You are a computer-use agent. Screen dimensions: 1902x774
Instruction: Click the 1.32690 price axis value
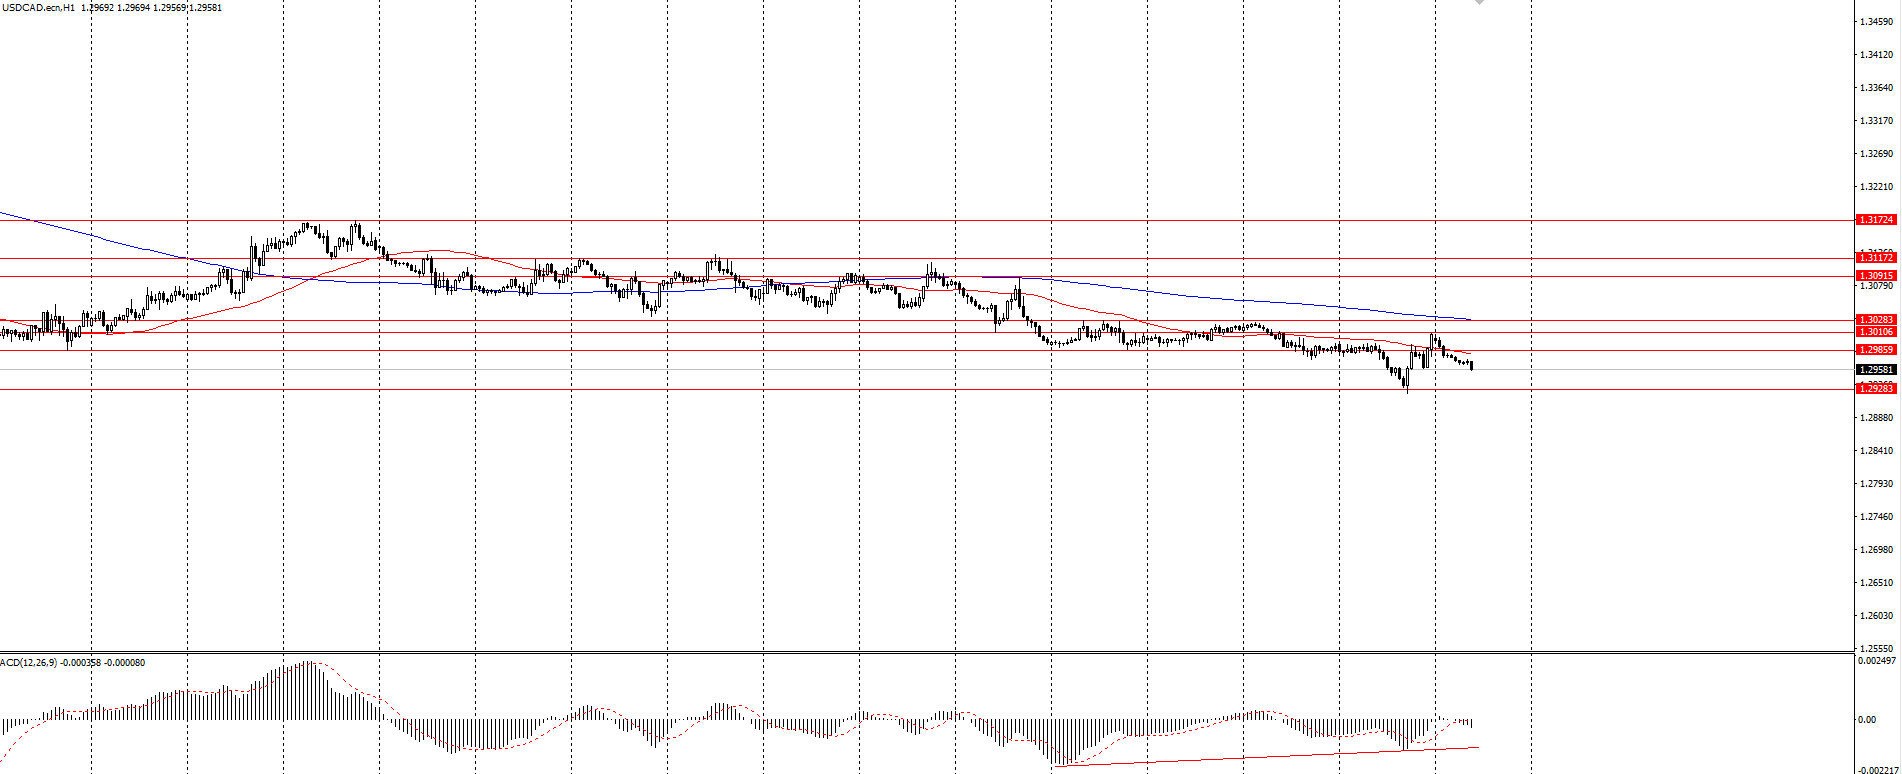pyautogui.click(x=1876, y=154)
